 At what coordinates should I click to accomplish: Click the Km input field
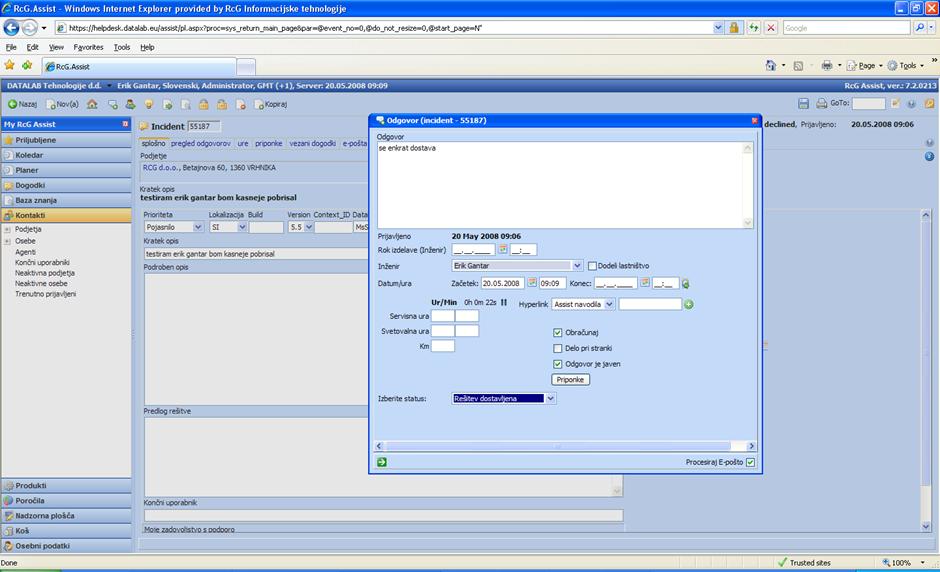click(443, 346)
